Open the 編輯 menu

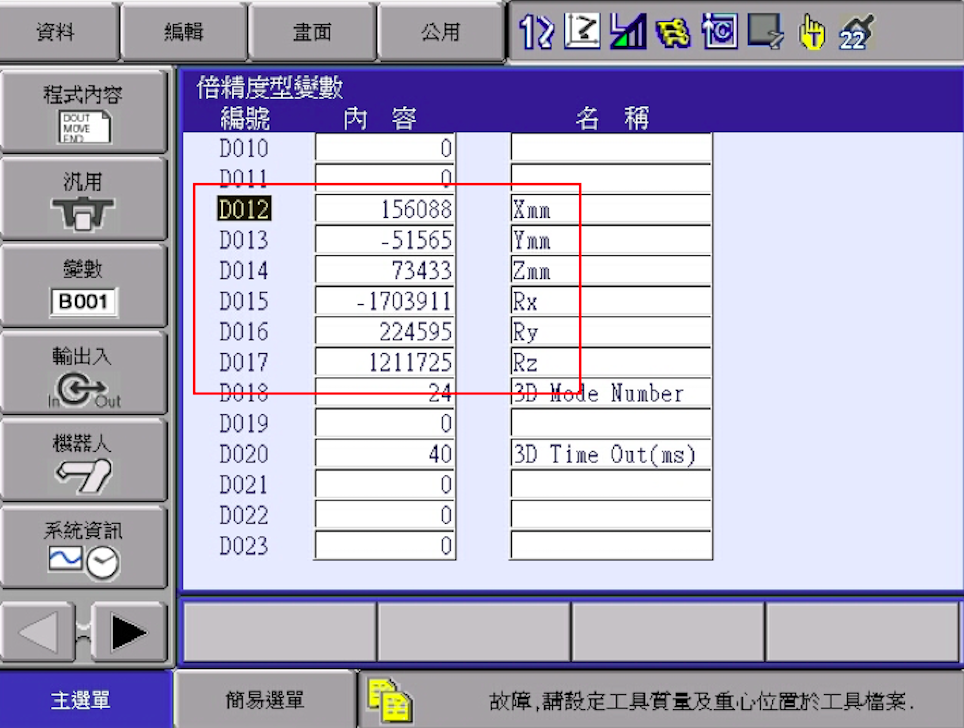[181, 31]
